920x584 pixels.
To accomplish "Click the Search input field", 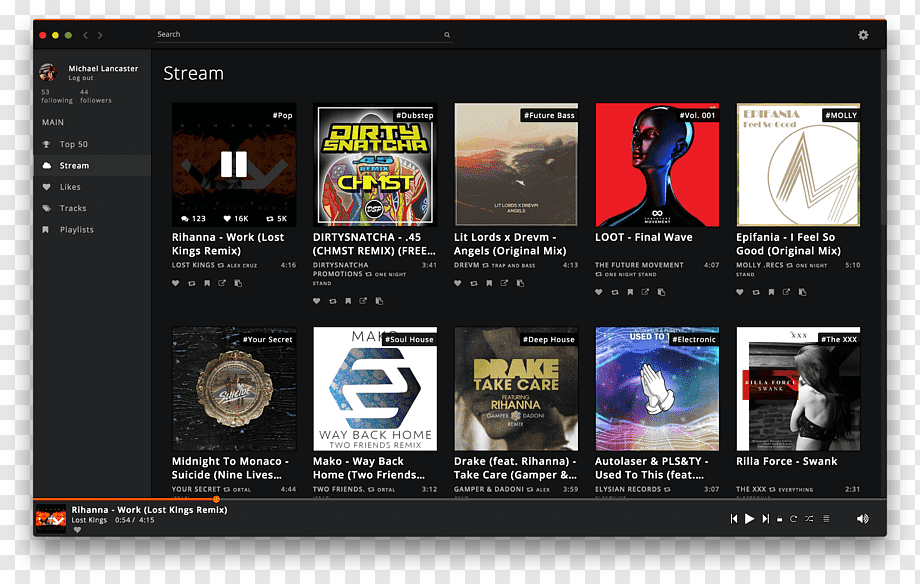I will (303, 35).
